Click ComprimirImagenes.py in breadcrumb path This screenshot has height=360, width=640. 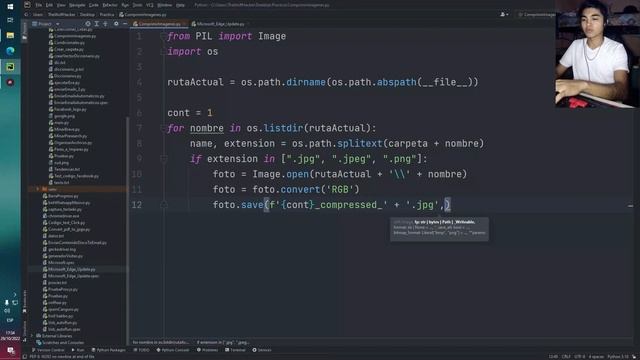[143, 15]
